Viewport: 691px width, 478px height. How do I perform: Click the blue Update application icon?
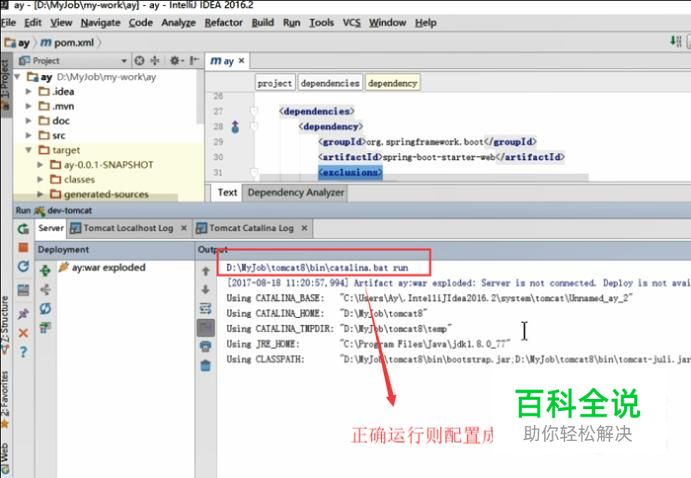coord(23,267)
